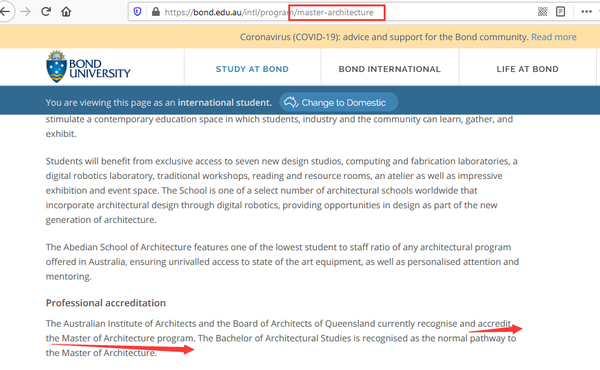Click Read more COVID-19 link
The height and width of the screenshot is (370, 600).
tap(554, 37)
